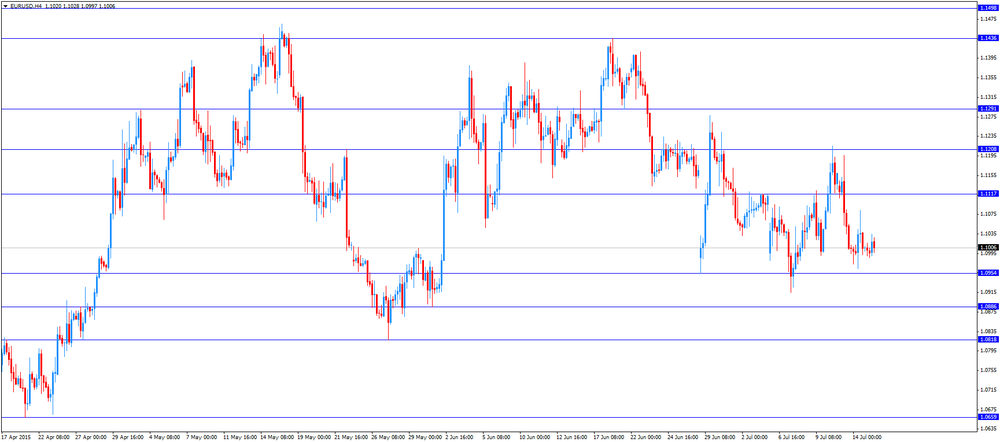Click the 7 May 00:00 time axis label
Image resolution: width=1000 pixels, height=442 pixels.
pos(202,438)
